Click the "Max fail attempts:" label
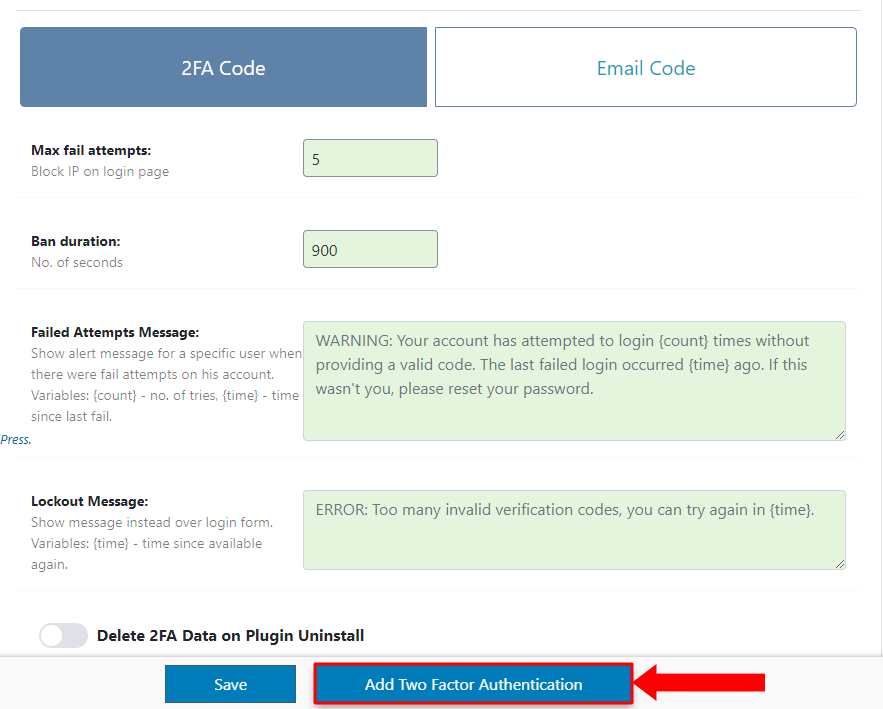 pos(91,151)
